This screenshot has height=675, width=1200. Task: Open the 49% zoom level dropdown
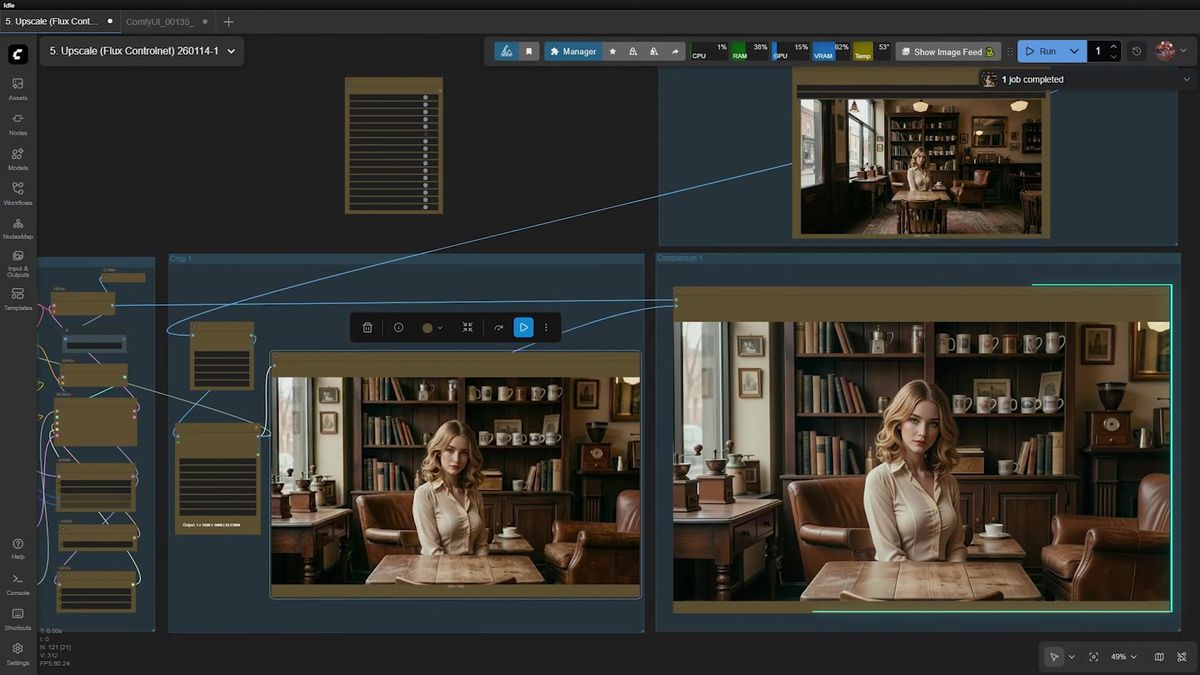pos(1124,657)
